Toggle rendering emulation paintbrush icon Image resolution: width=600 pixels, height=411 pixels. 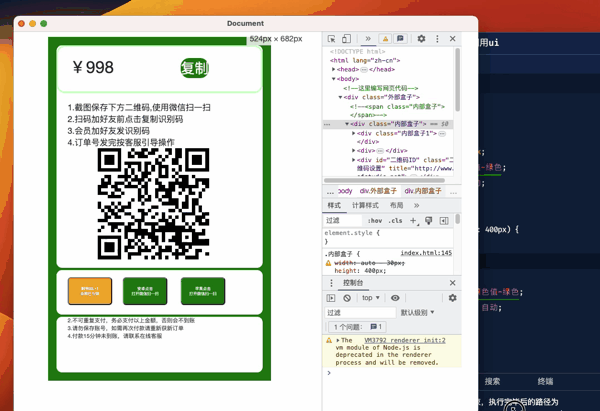click(x=429, y=220)
